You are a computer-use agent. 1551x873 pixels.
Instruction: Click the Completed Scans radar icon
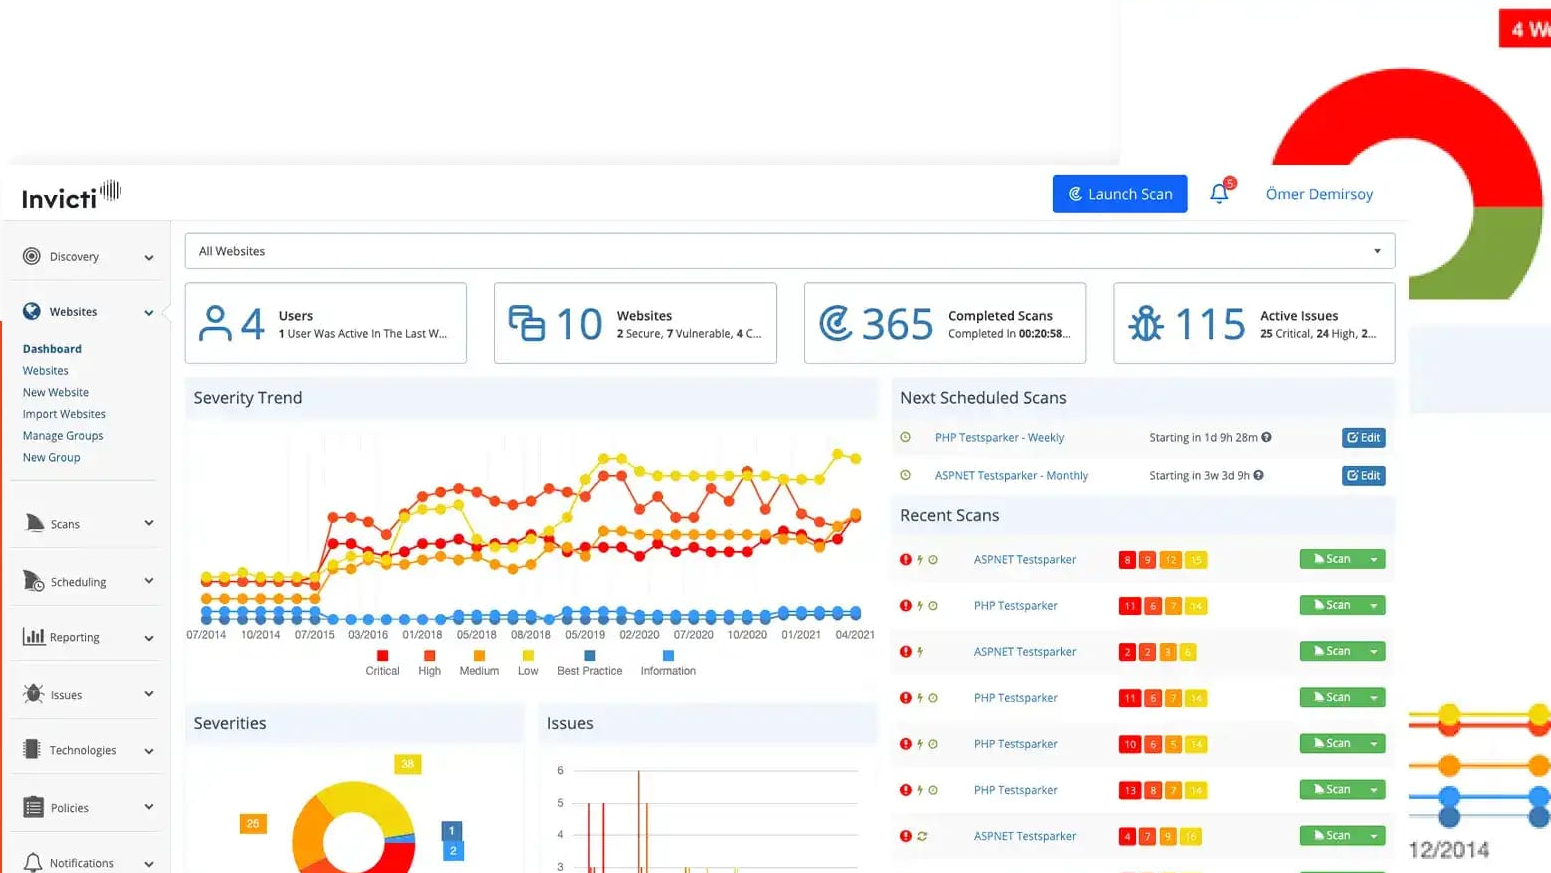(836, 323)
